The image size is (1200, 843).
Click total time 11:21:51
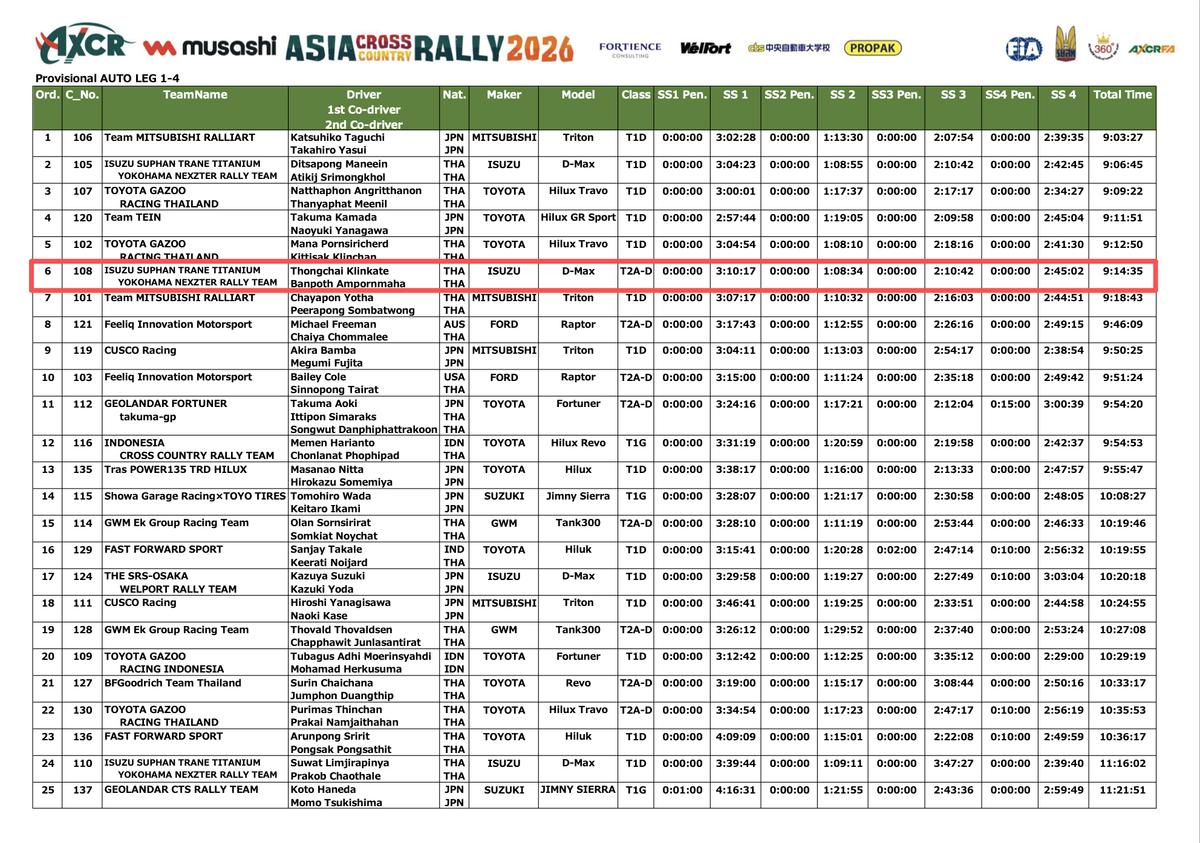(x=1122, y=790)
